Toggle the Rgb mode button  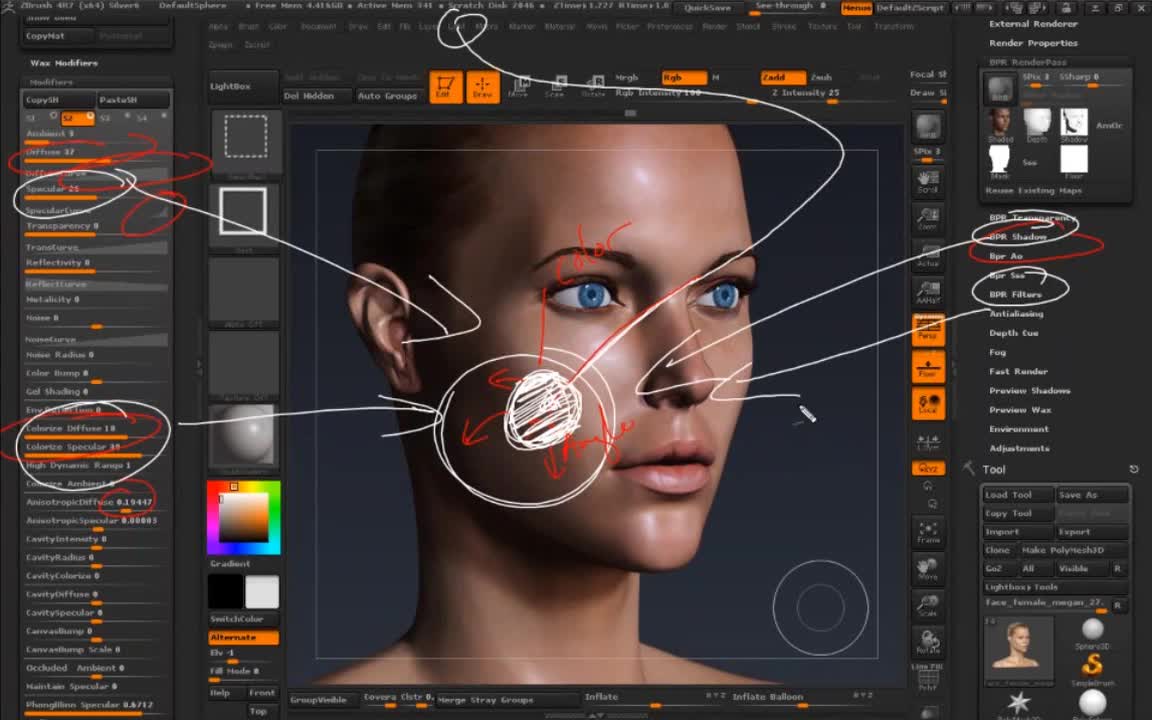pyautogui.click(x=683, y=77)
